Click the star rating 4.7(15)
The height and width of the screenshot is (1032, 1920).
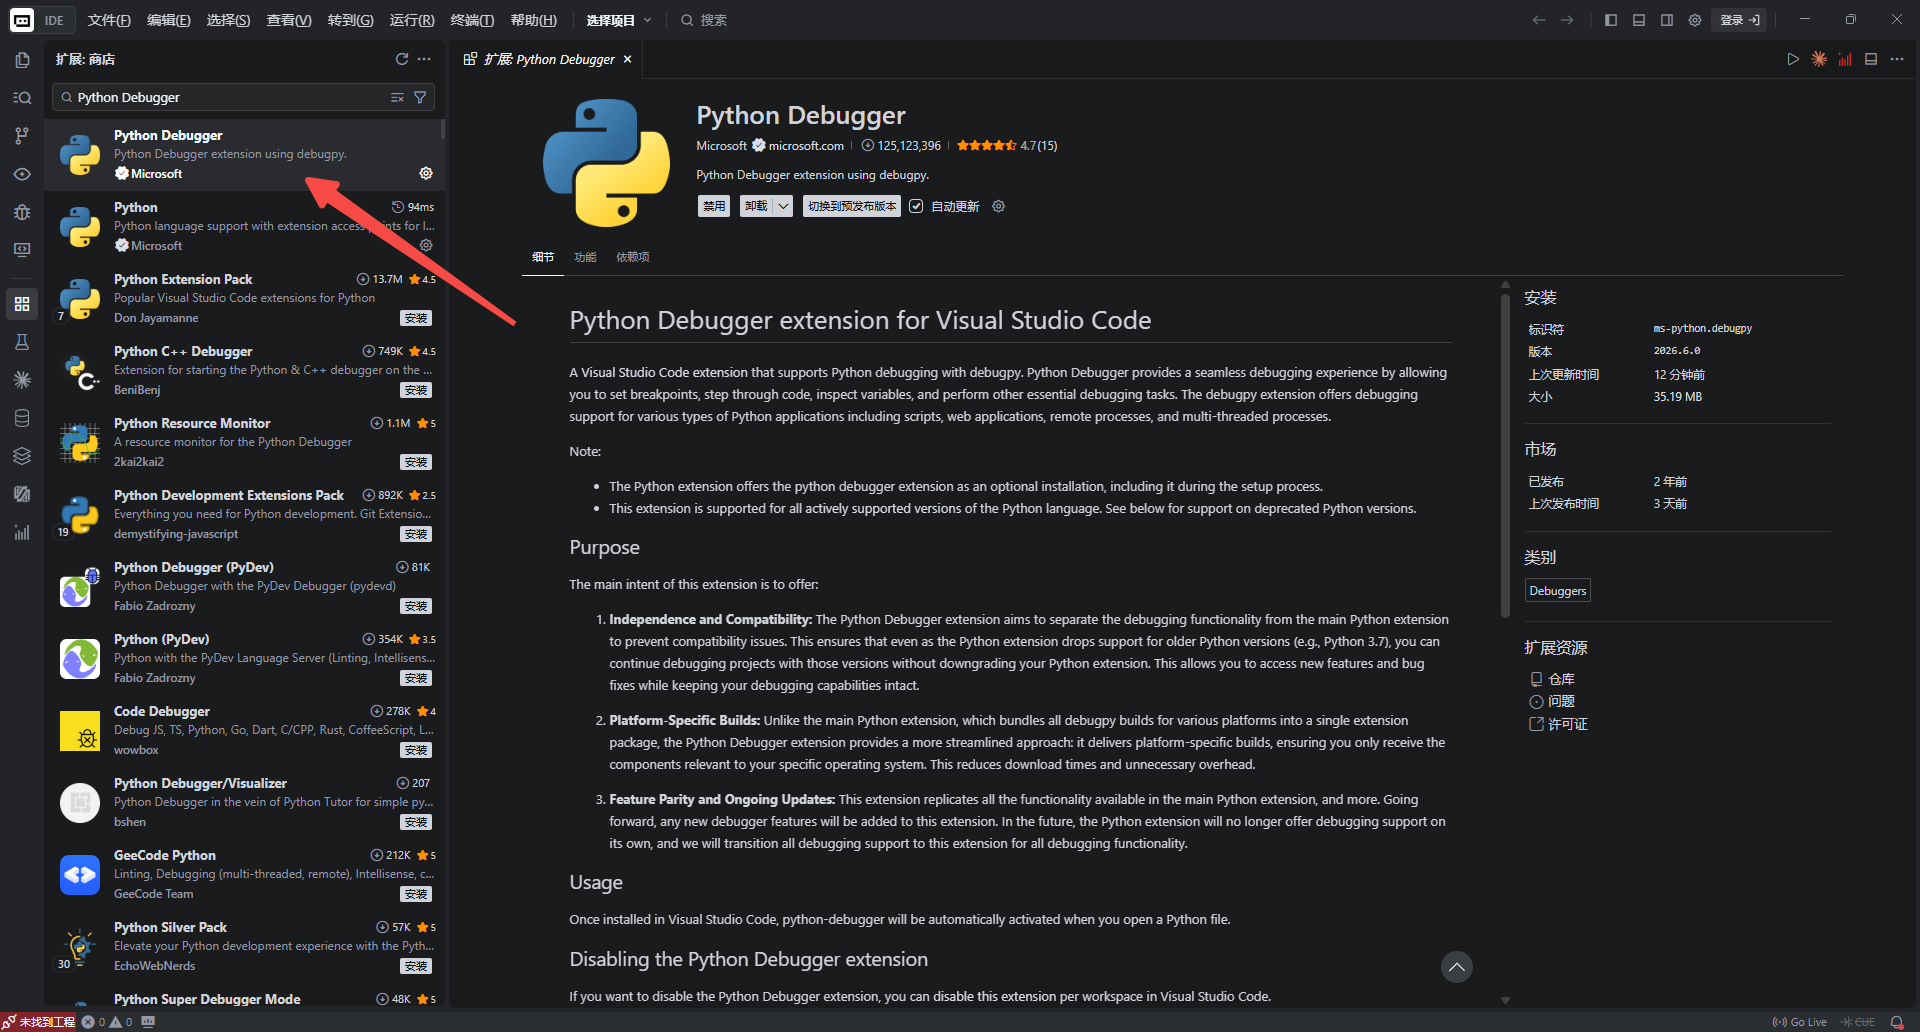1007,145
